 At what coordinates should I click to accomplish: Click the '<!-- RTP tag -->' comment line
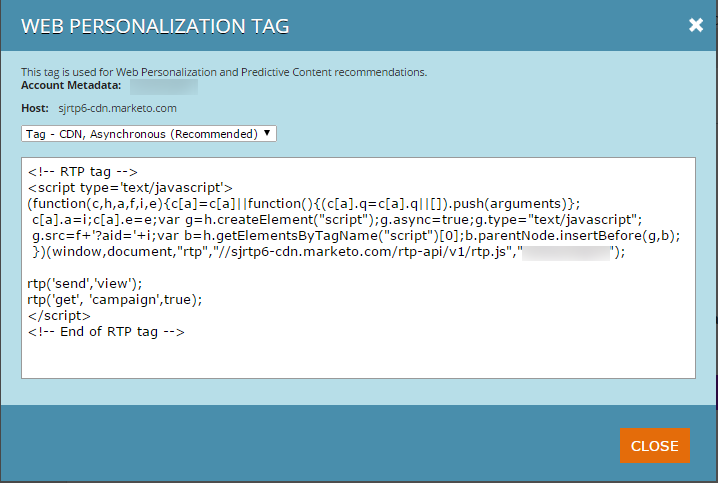click(x=82, y=172)
